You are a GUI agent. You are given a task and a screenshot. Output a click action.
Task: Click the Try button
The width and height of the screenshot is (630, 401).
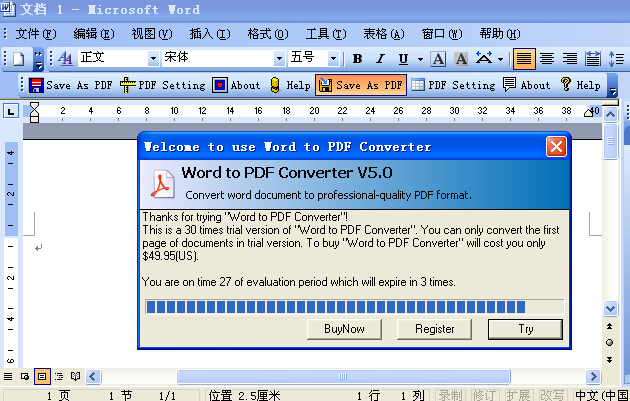[x=525, y=329]
